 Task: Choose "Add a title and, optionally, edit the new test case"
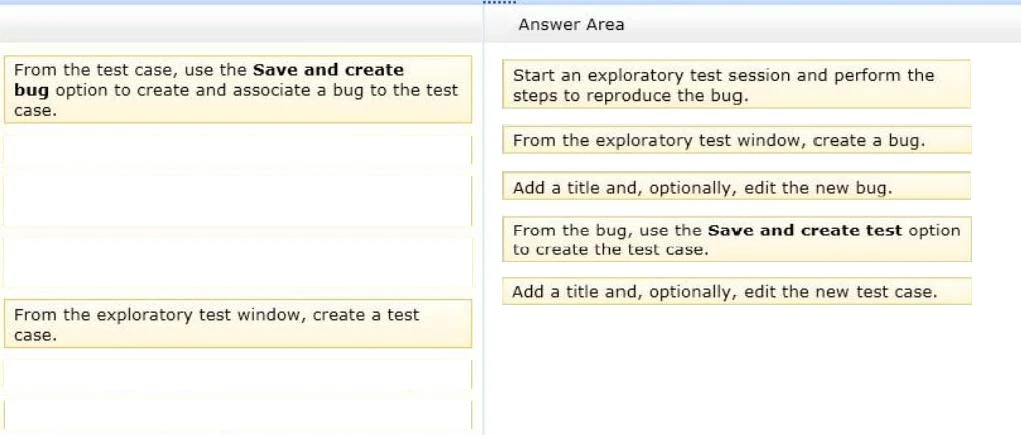[736, 292]
